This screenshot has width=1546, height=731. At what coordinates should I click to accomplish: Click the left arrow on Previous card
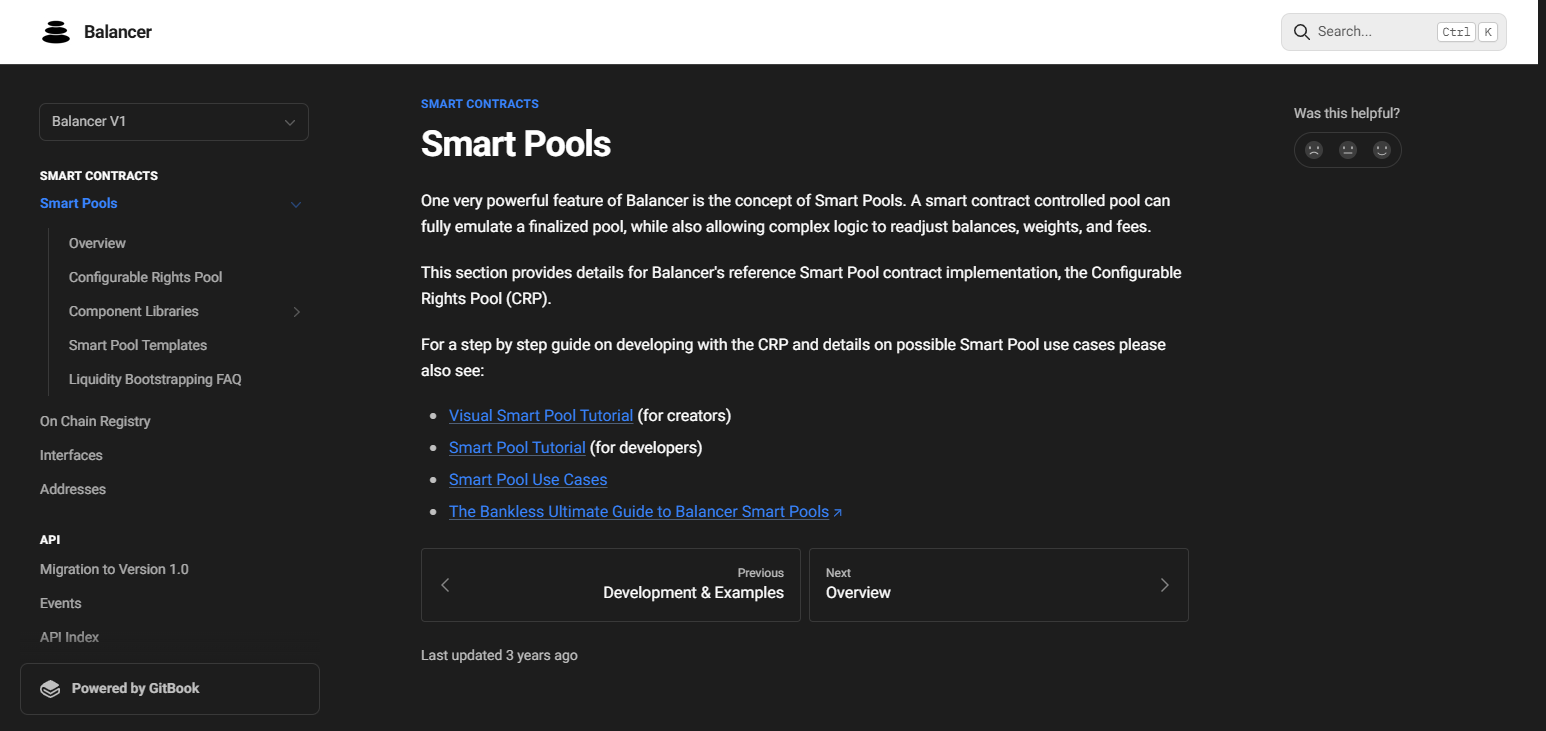point(446,585)
